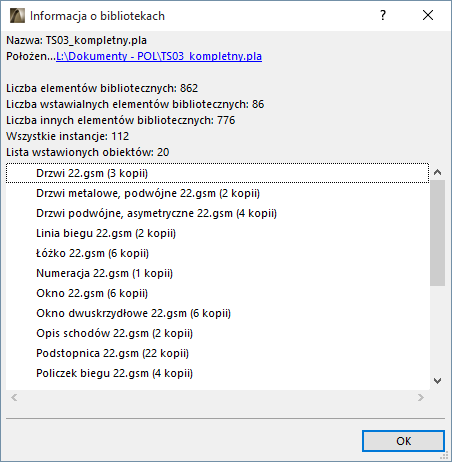Click the list scroll down arrow
Viewport: 452px width, 462px height.
click(437, 381)
